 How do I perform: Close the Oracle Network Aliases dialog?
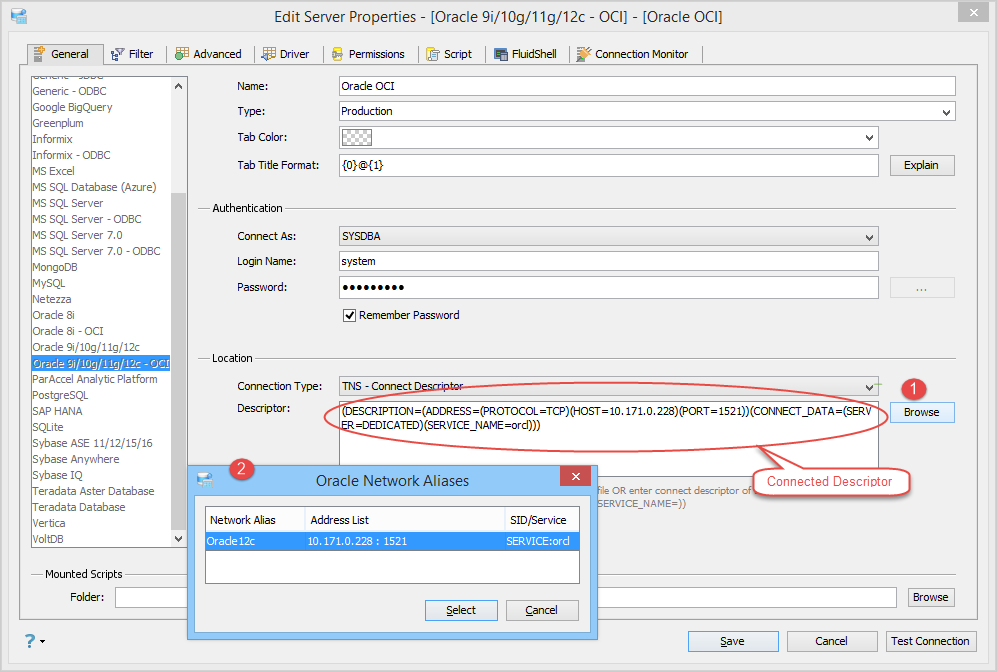coord(575,476)
